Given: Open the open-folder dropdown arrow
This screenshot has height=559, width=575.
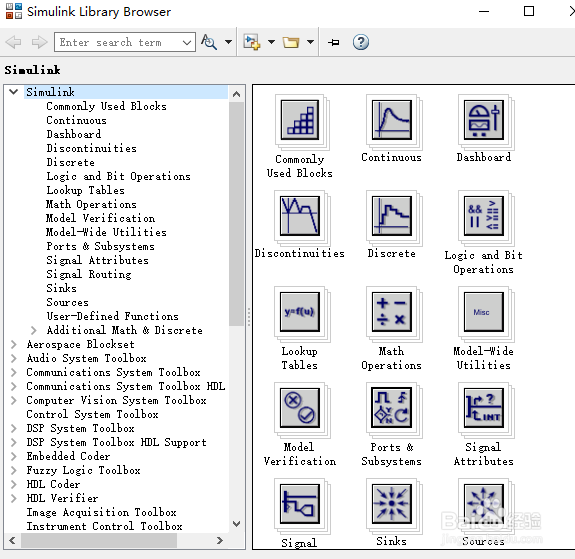Looking at the screenshot, I should (x=310, y=42).
